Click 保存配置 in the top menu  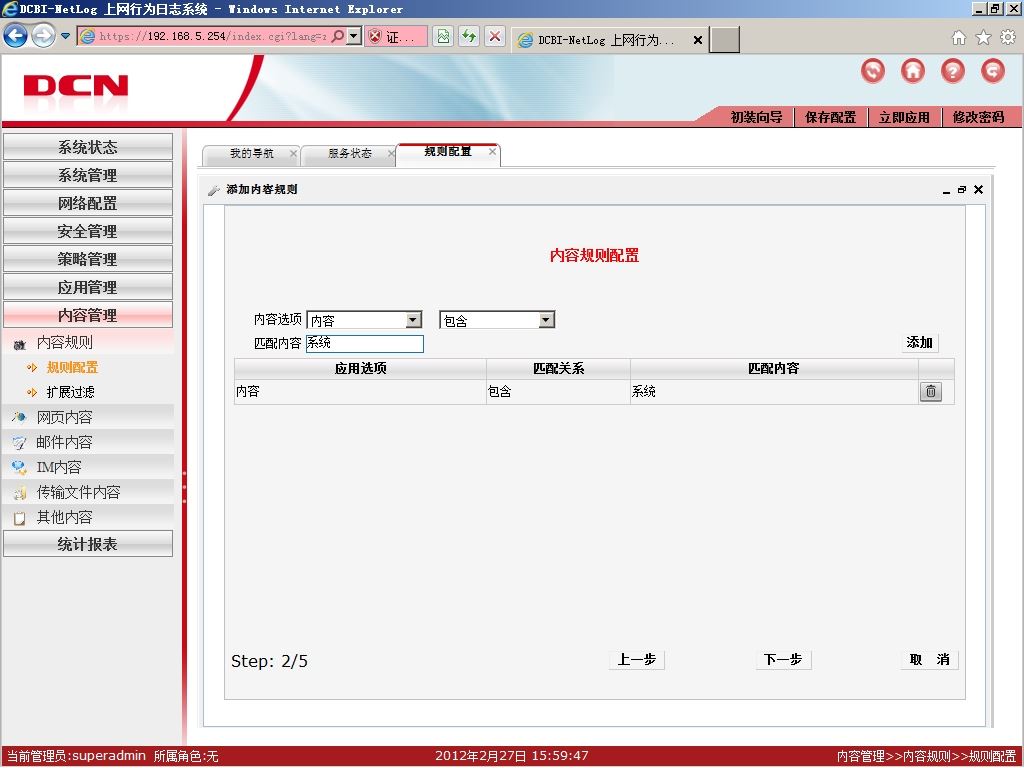830,118
